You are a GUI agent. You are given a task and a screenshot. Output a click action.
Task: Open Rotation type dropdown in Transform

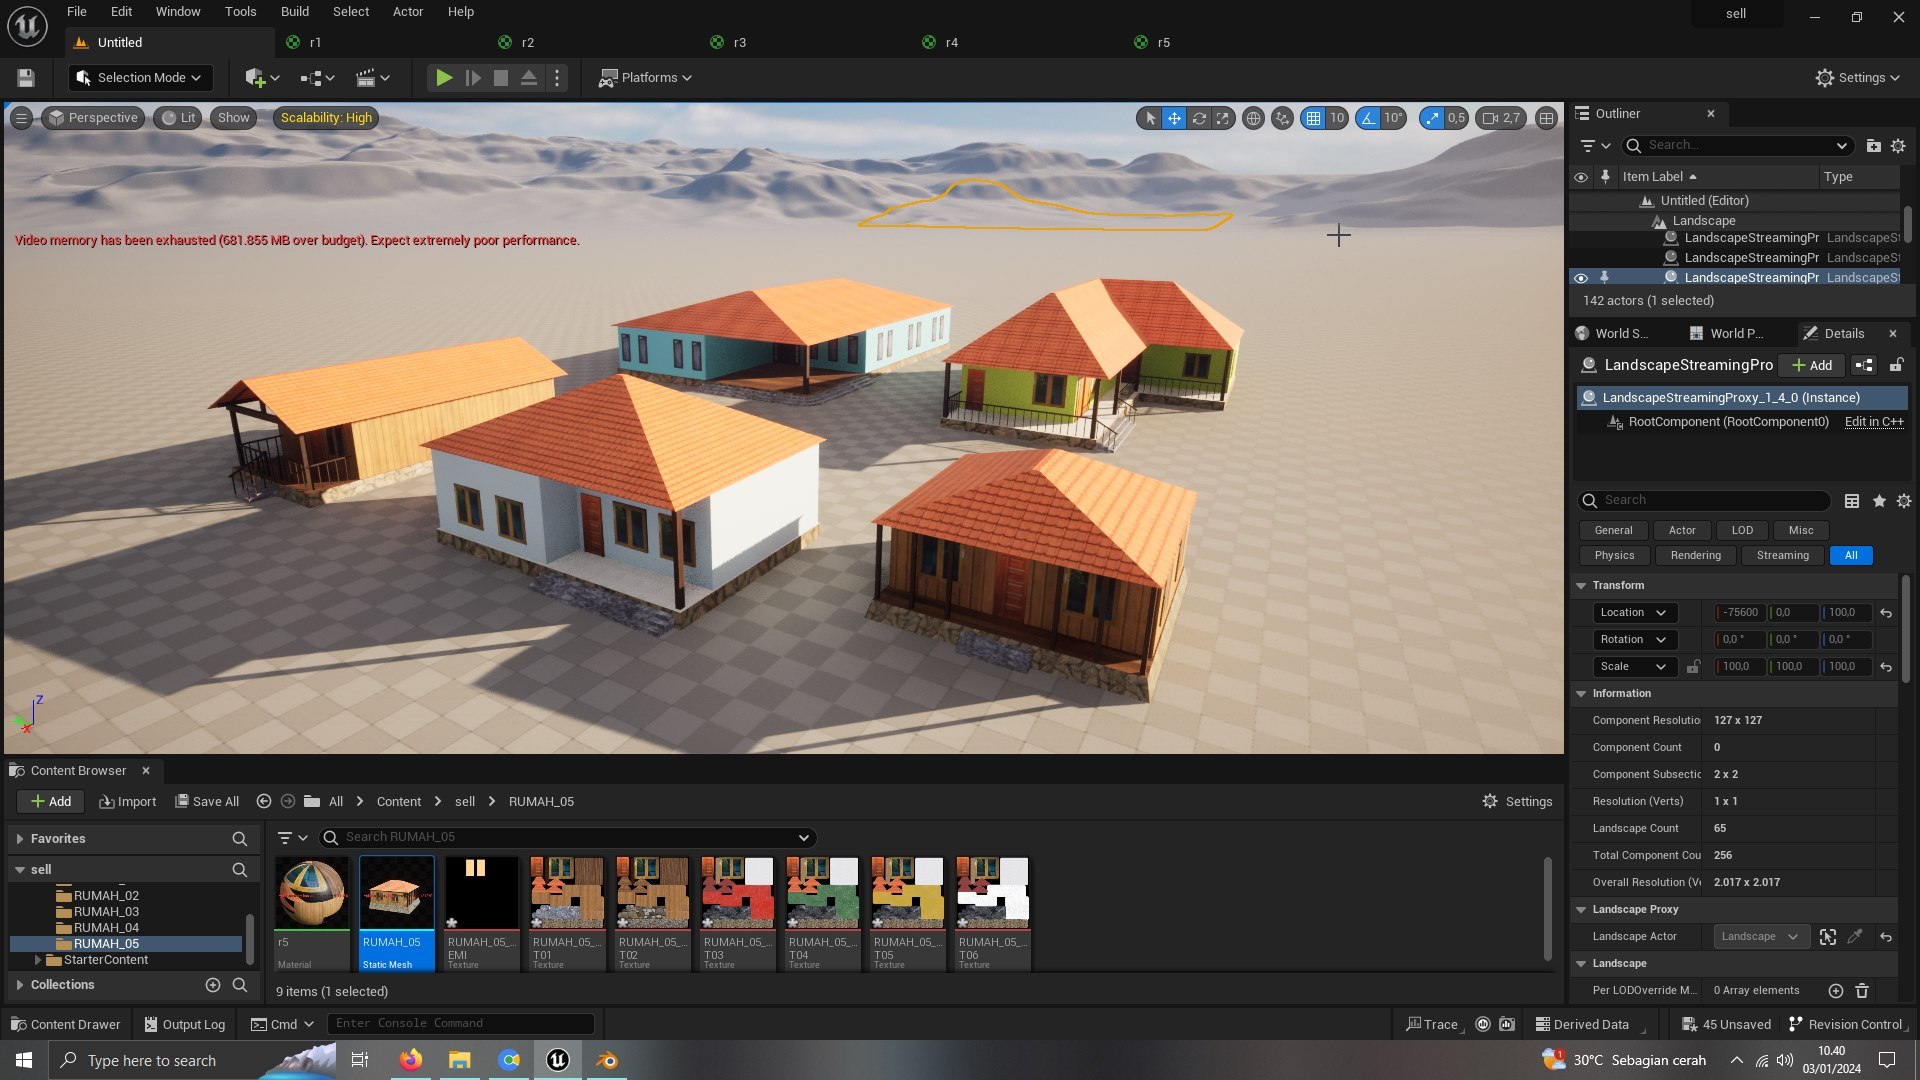(x=1634, y=640)
